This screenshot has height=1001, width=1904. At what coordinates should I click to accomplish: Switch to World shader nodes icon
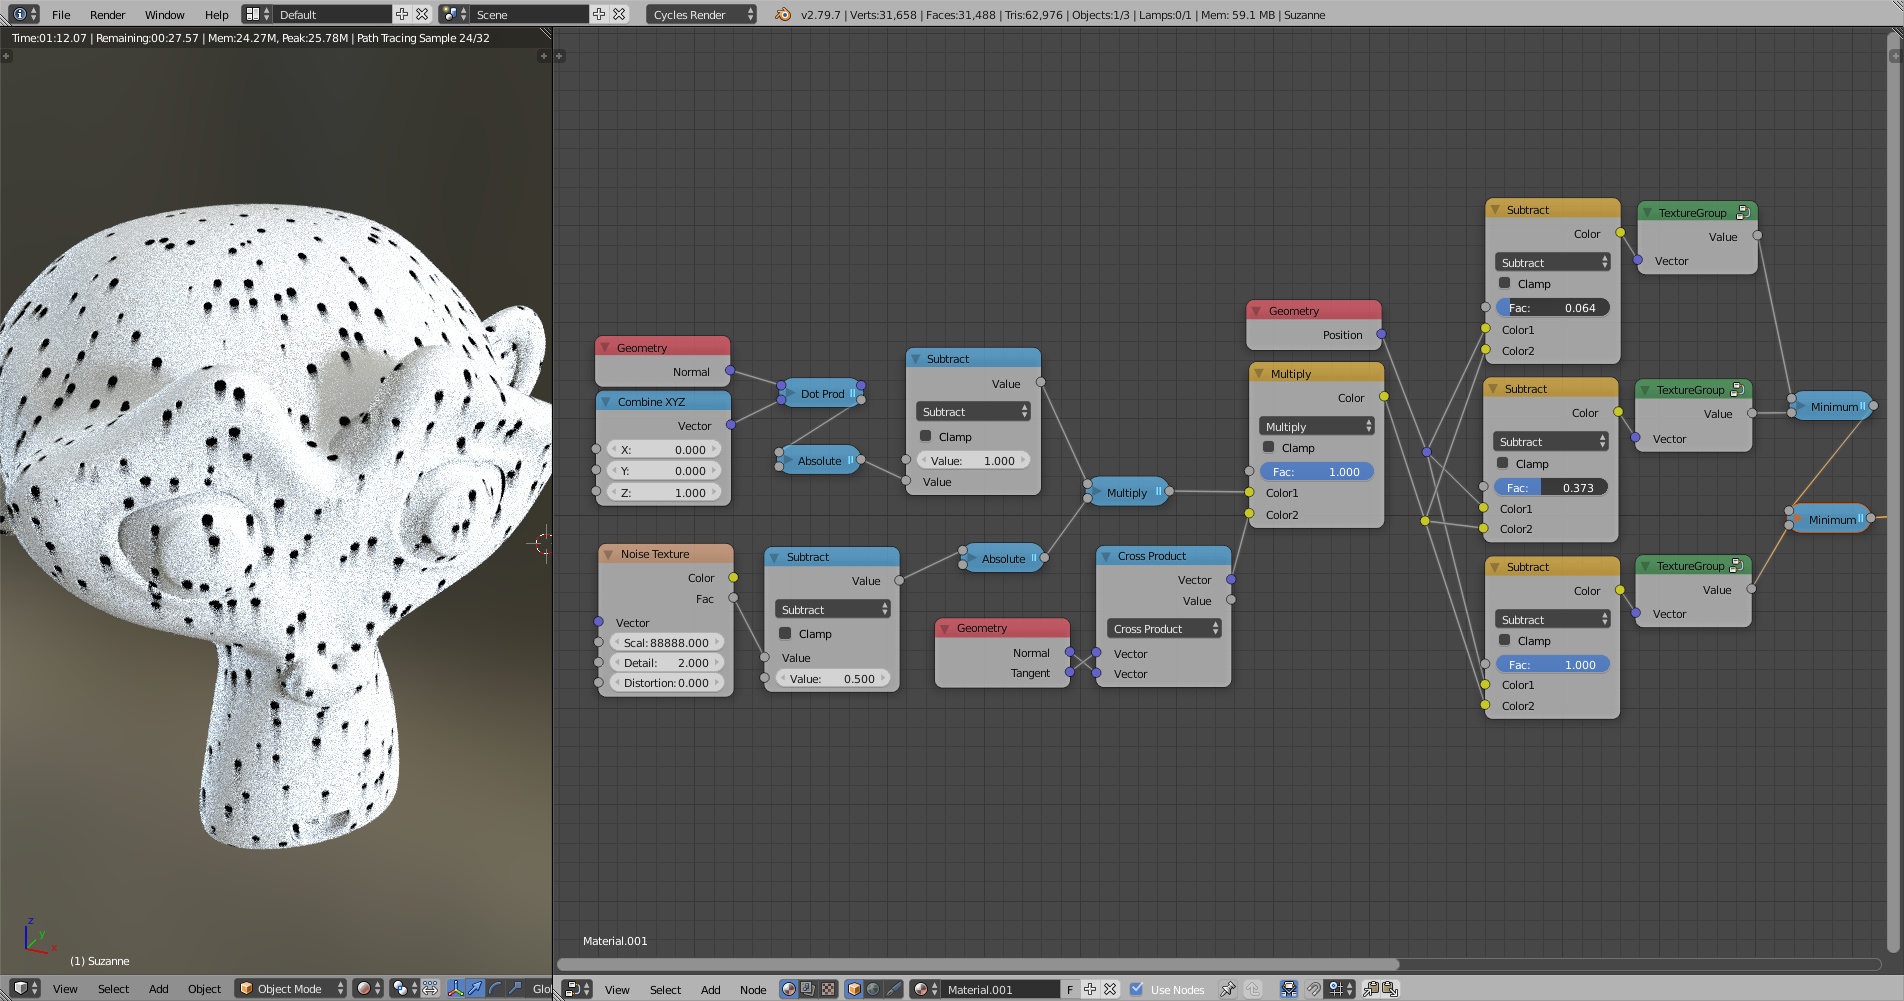pyautogui.click(x=873, y=989)
